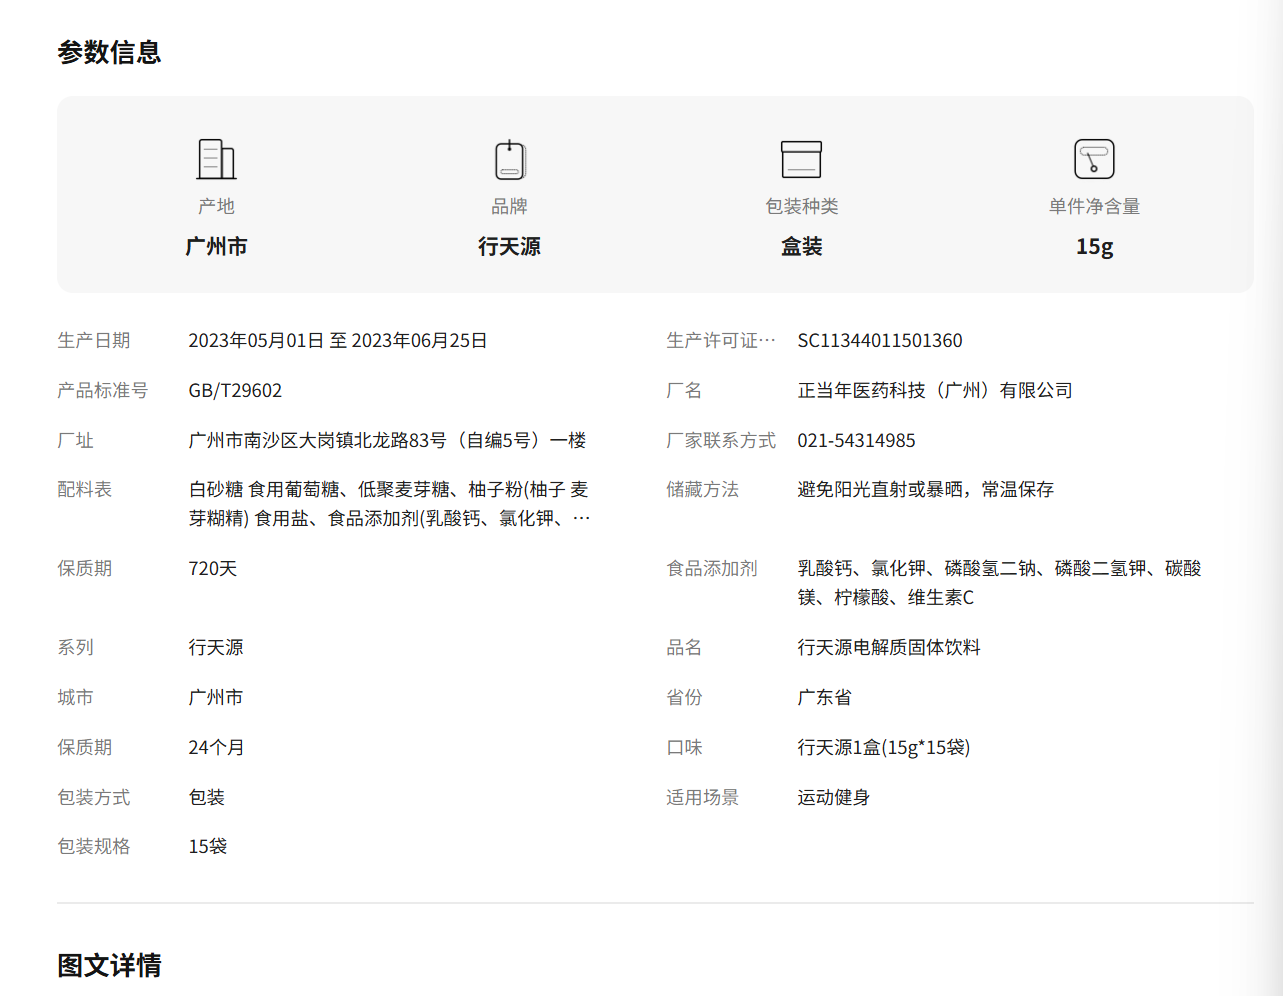Click the 适用场景 label
1283x996 pixels.
tap(703, 798)
